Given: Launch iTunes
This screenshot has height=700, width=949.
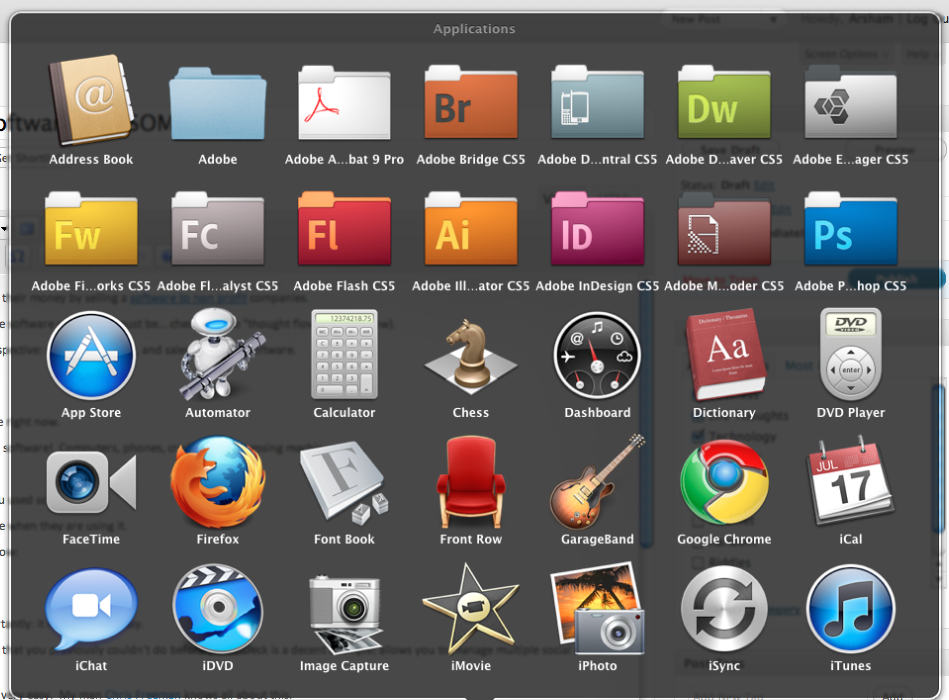Looking at the screenshot, I should 850,609.
